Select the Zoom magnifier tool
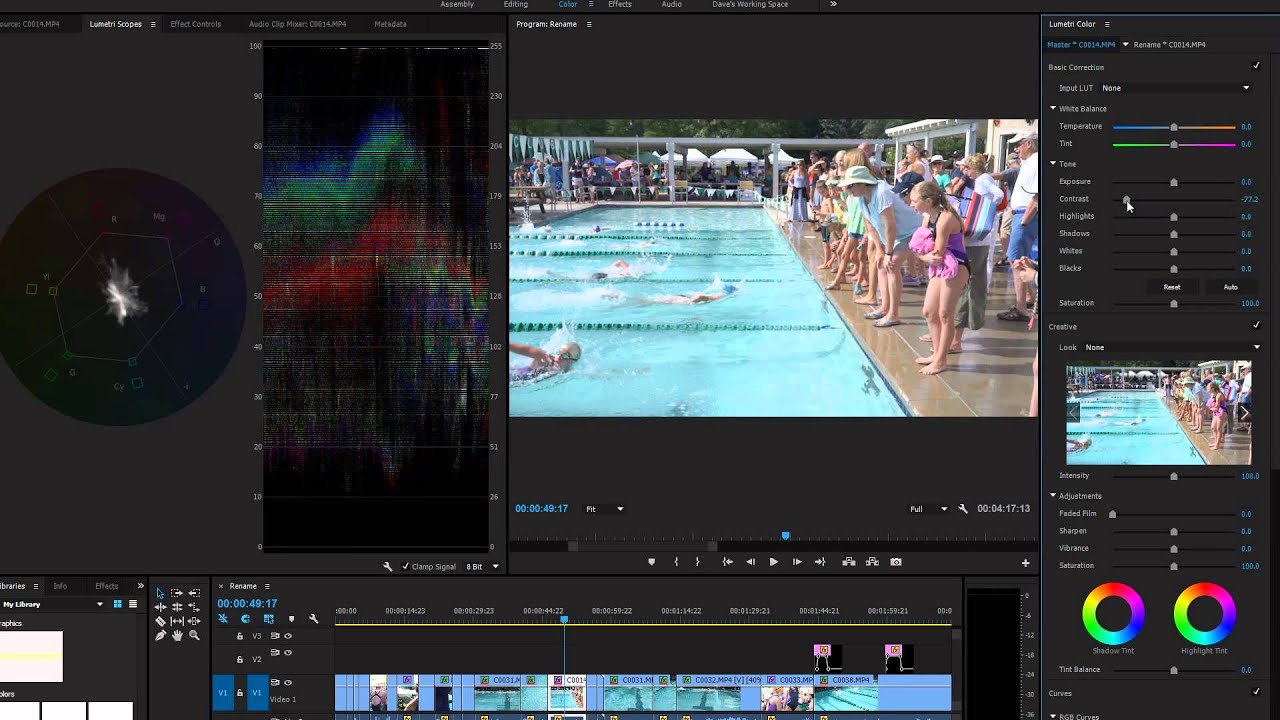Screen dimensions: 1280x720 tap(194, 635)
